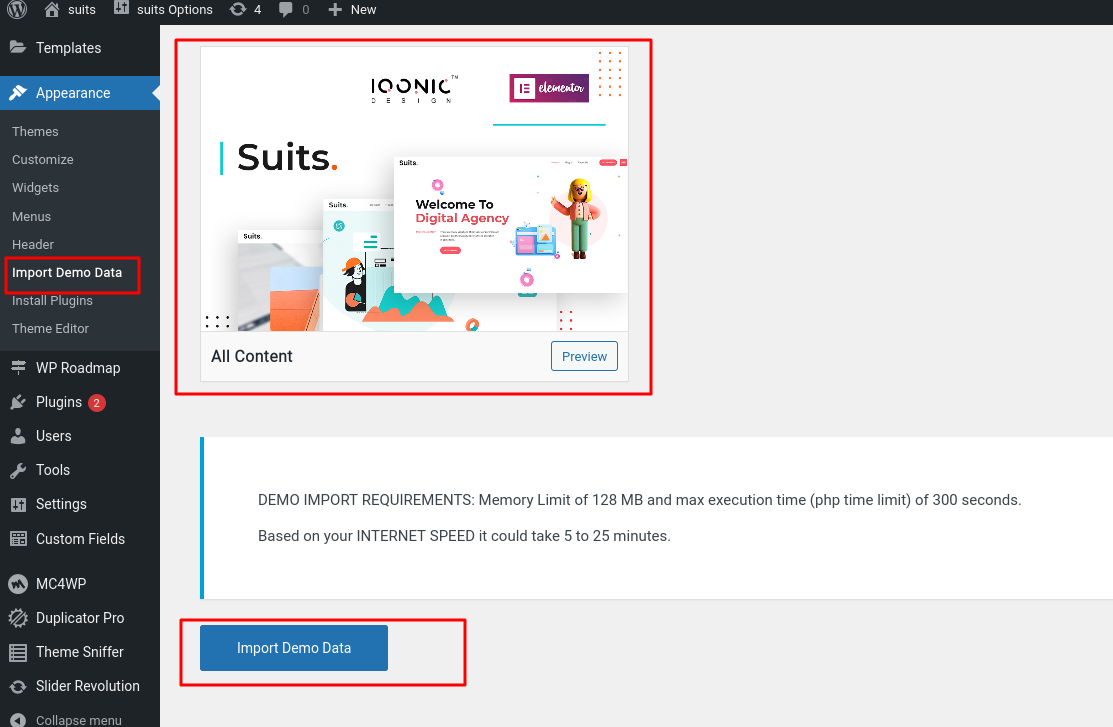Open Install Plugins submenu item

click(53, 300)
